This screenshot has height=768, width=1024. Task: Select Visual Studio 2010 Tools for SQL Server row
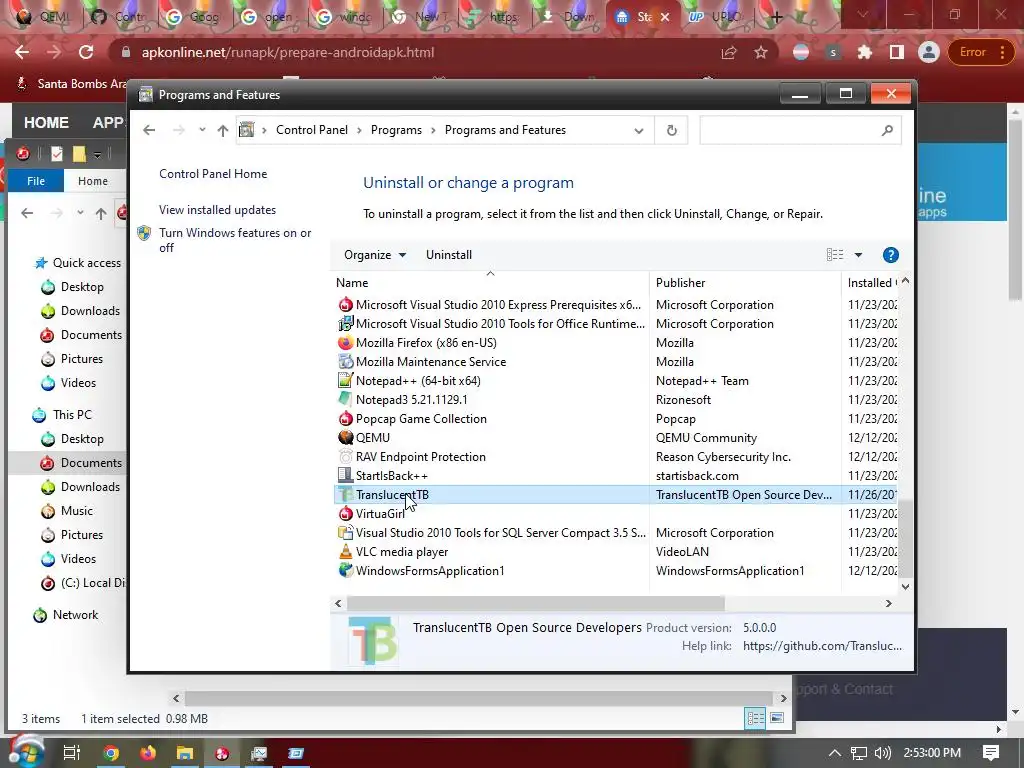(617, 533)
